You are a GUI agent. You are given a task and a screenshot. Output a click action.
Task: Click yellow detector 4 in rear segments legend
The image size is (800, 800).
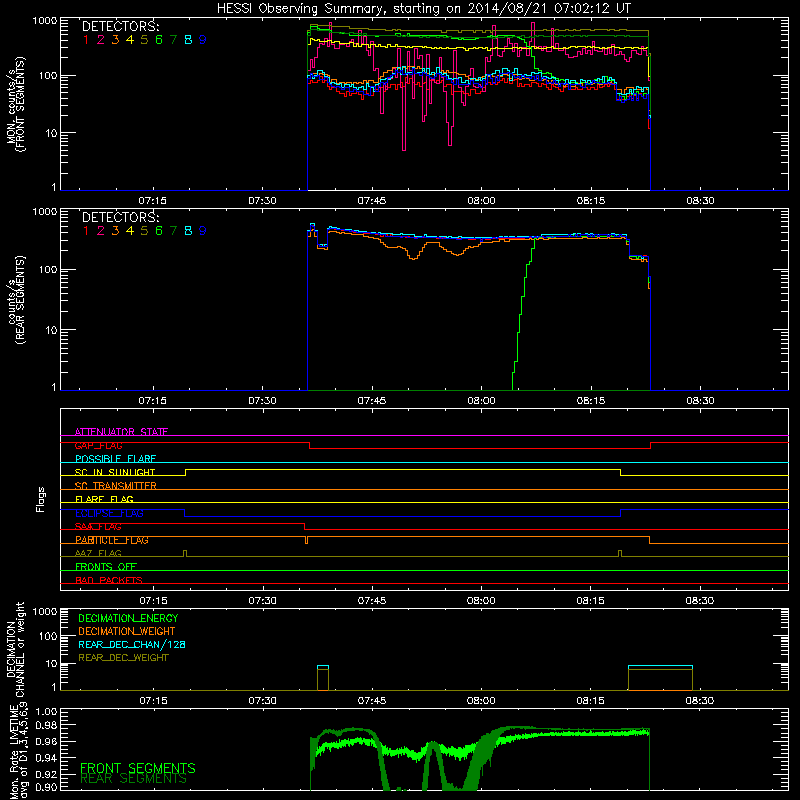[130, 231]
